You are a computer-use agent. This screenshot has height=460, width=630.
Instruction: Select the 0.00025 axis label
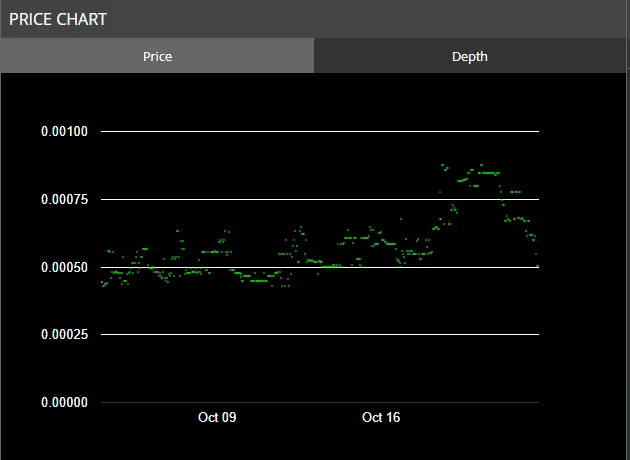pos(64,334)
